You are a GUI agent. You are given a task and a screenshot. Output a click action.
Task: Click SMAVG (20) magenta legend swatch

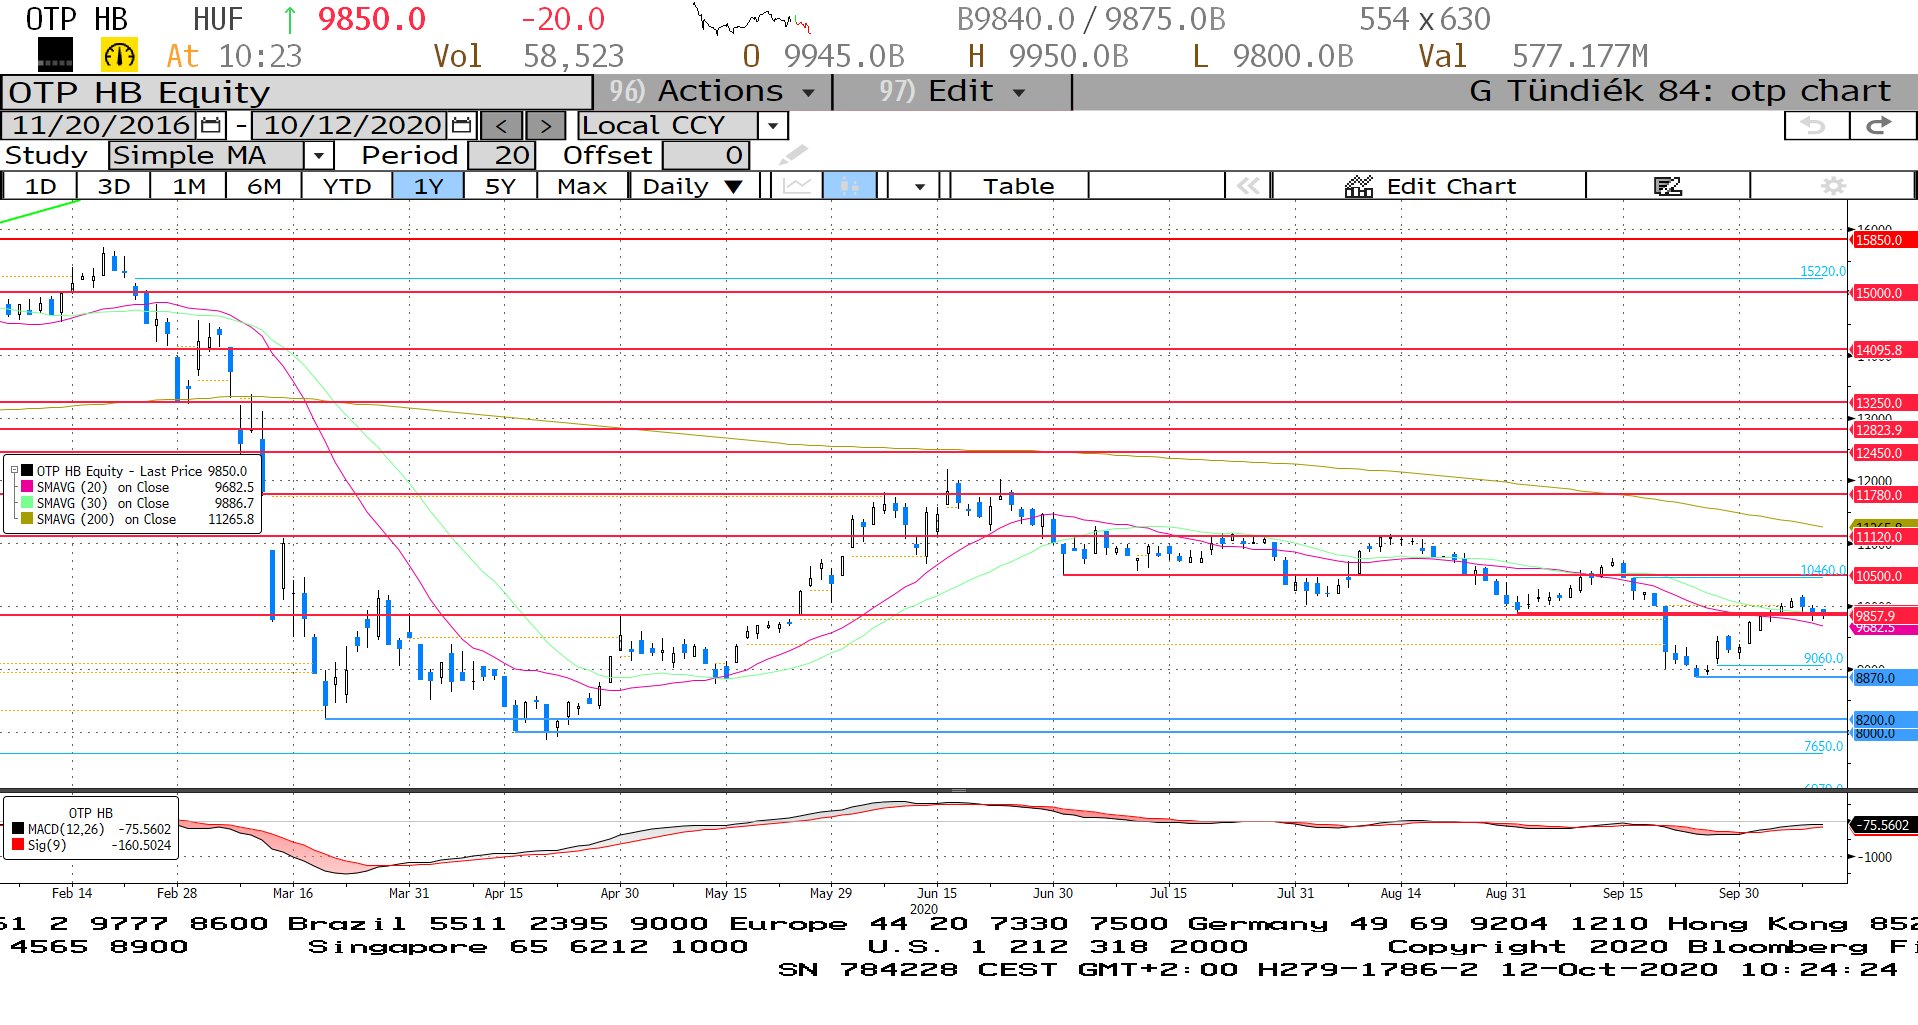point(27,487)
